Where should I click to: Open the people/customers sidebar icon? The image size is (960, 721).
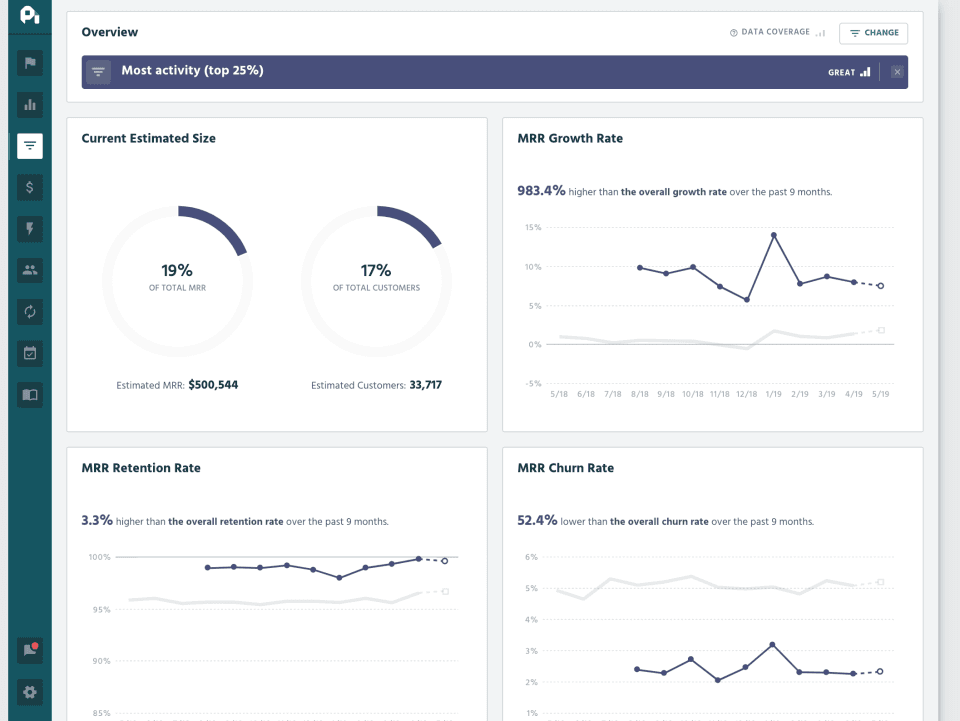pos(30,270)
